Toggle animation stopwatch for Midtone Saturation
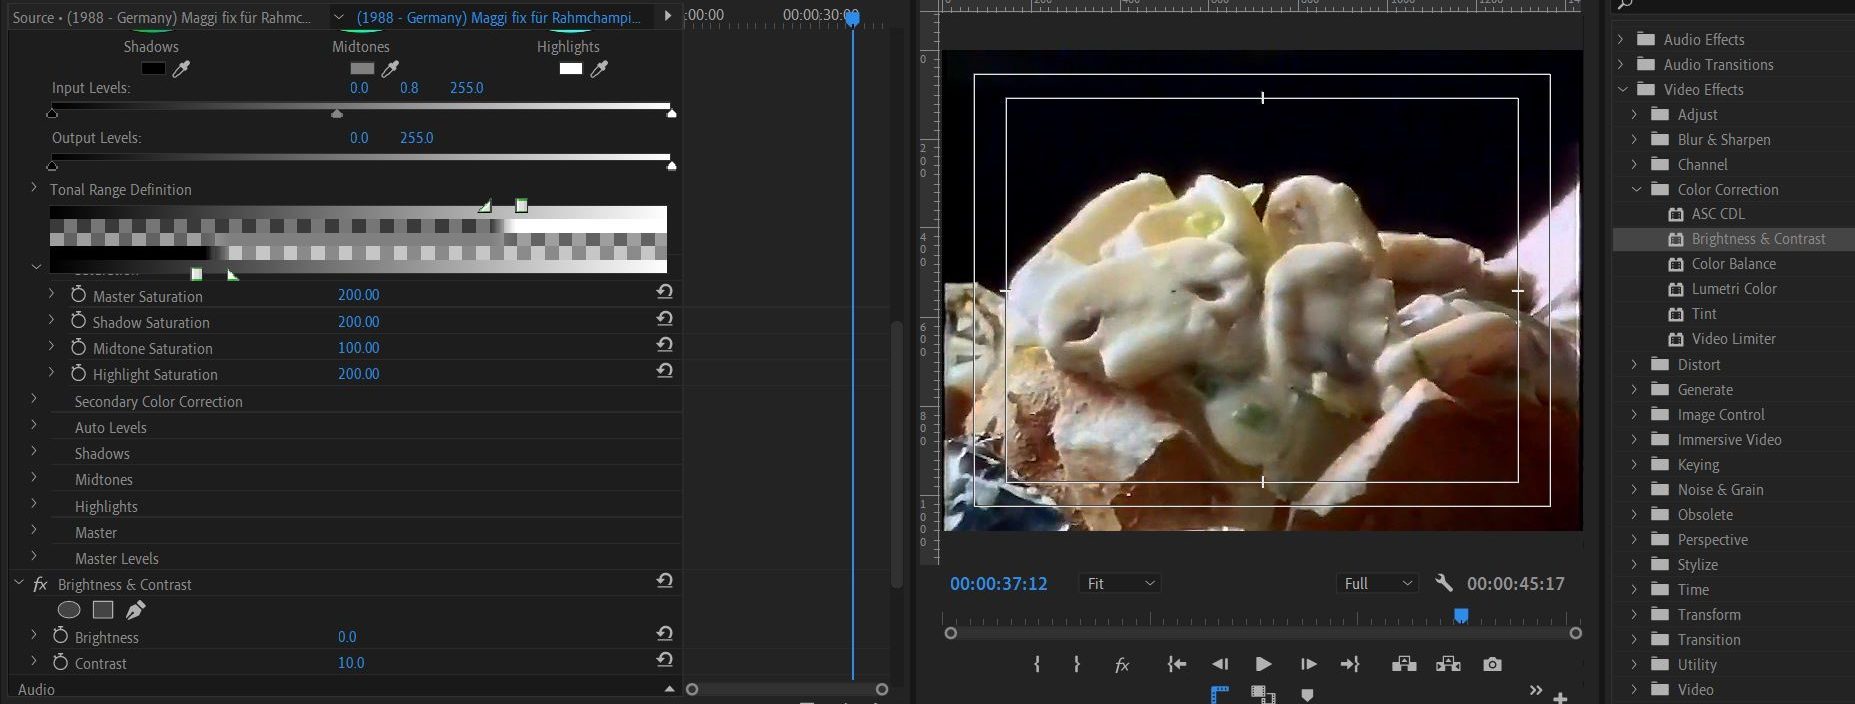The height and width of the screenshot is (704, 1855). 78,346
